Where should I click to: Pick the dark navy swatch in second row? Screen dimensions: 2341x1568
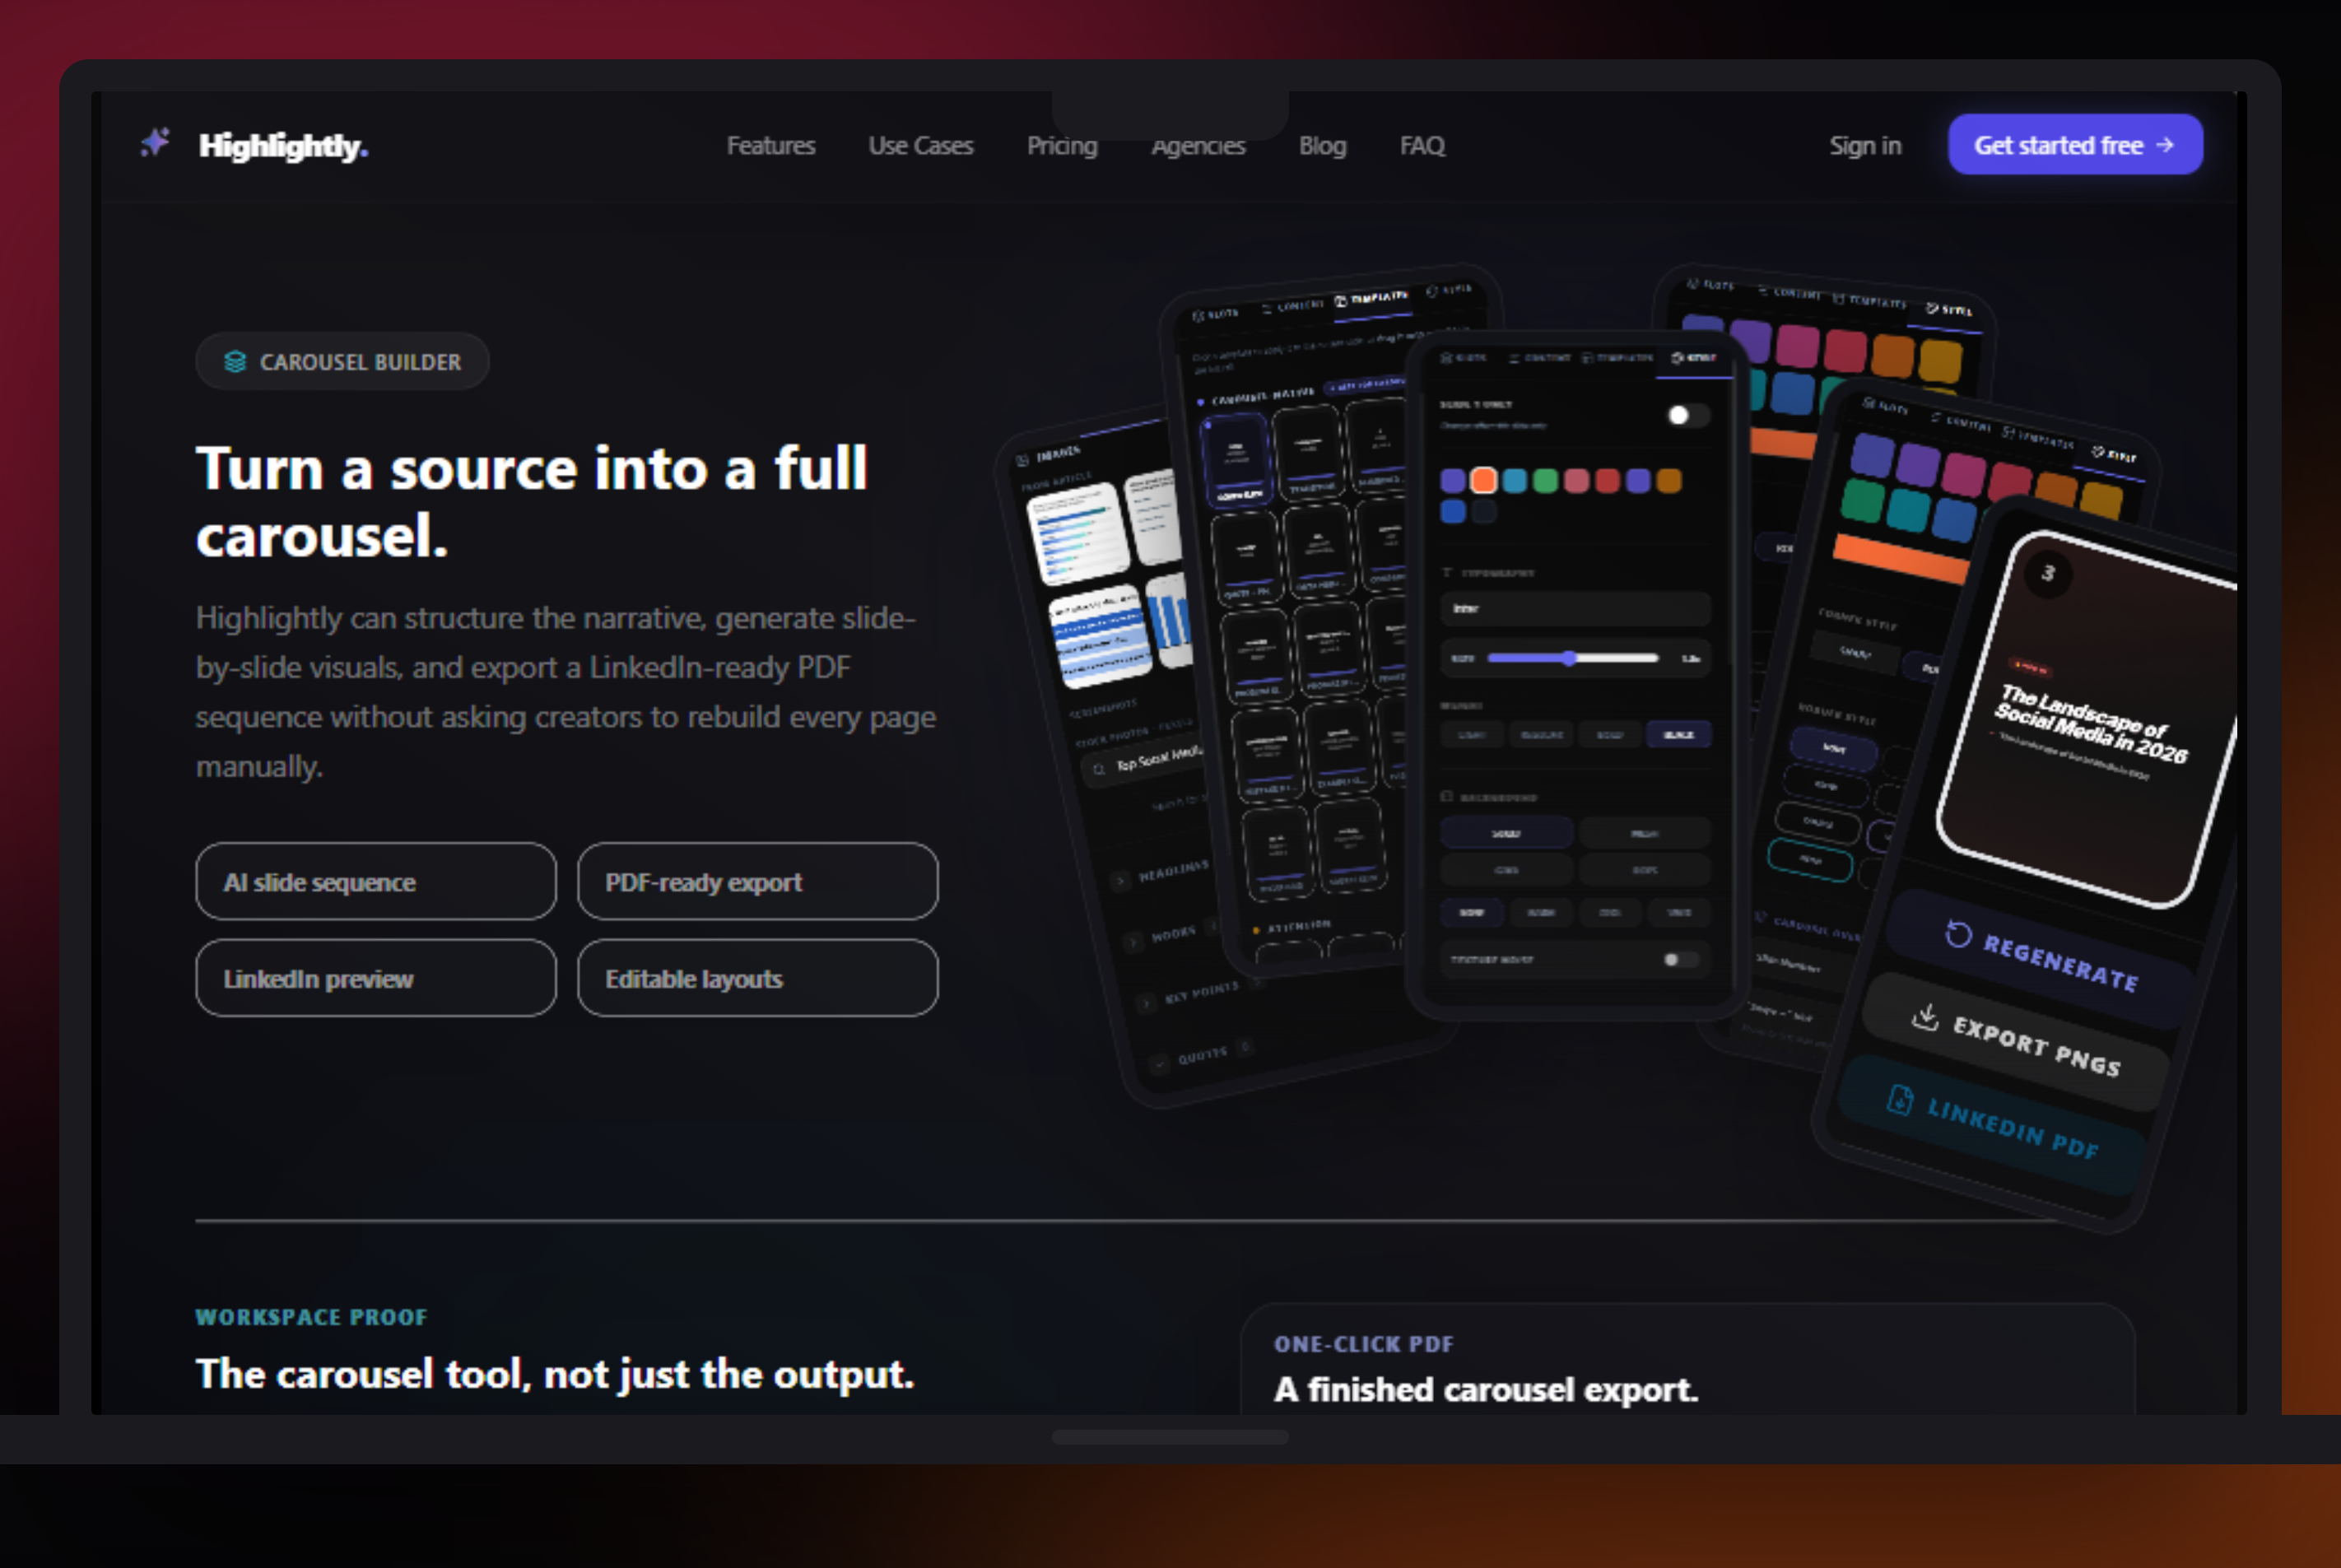pyautogui.click(x=1484, y=512)
